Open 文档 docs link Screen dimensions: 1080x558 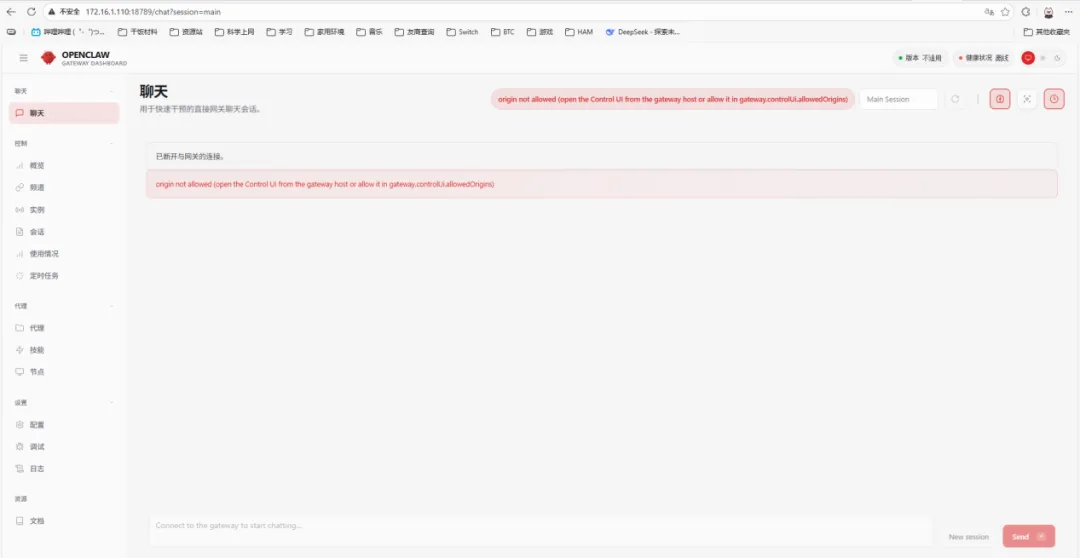tap(64, 521)
